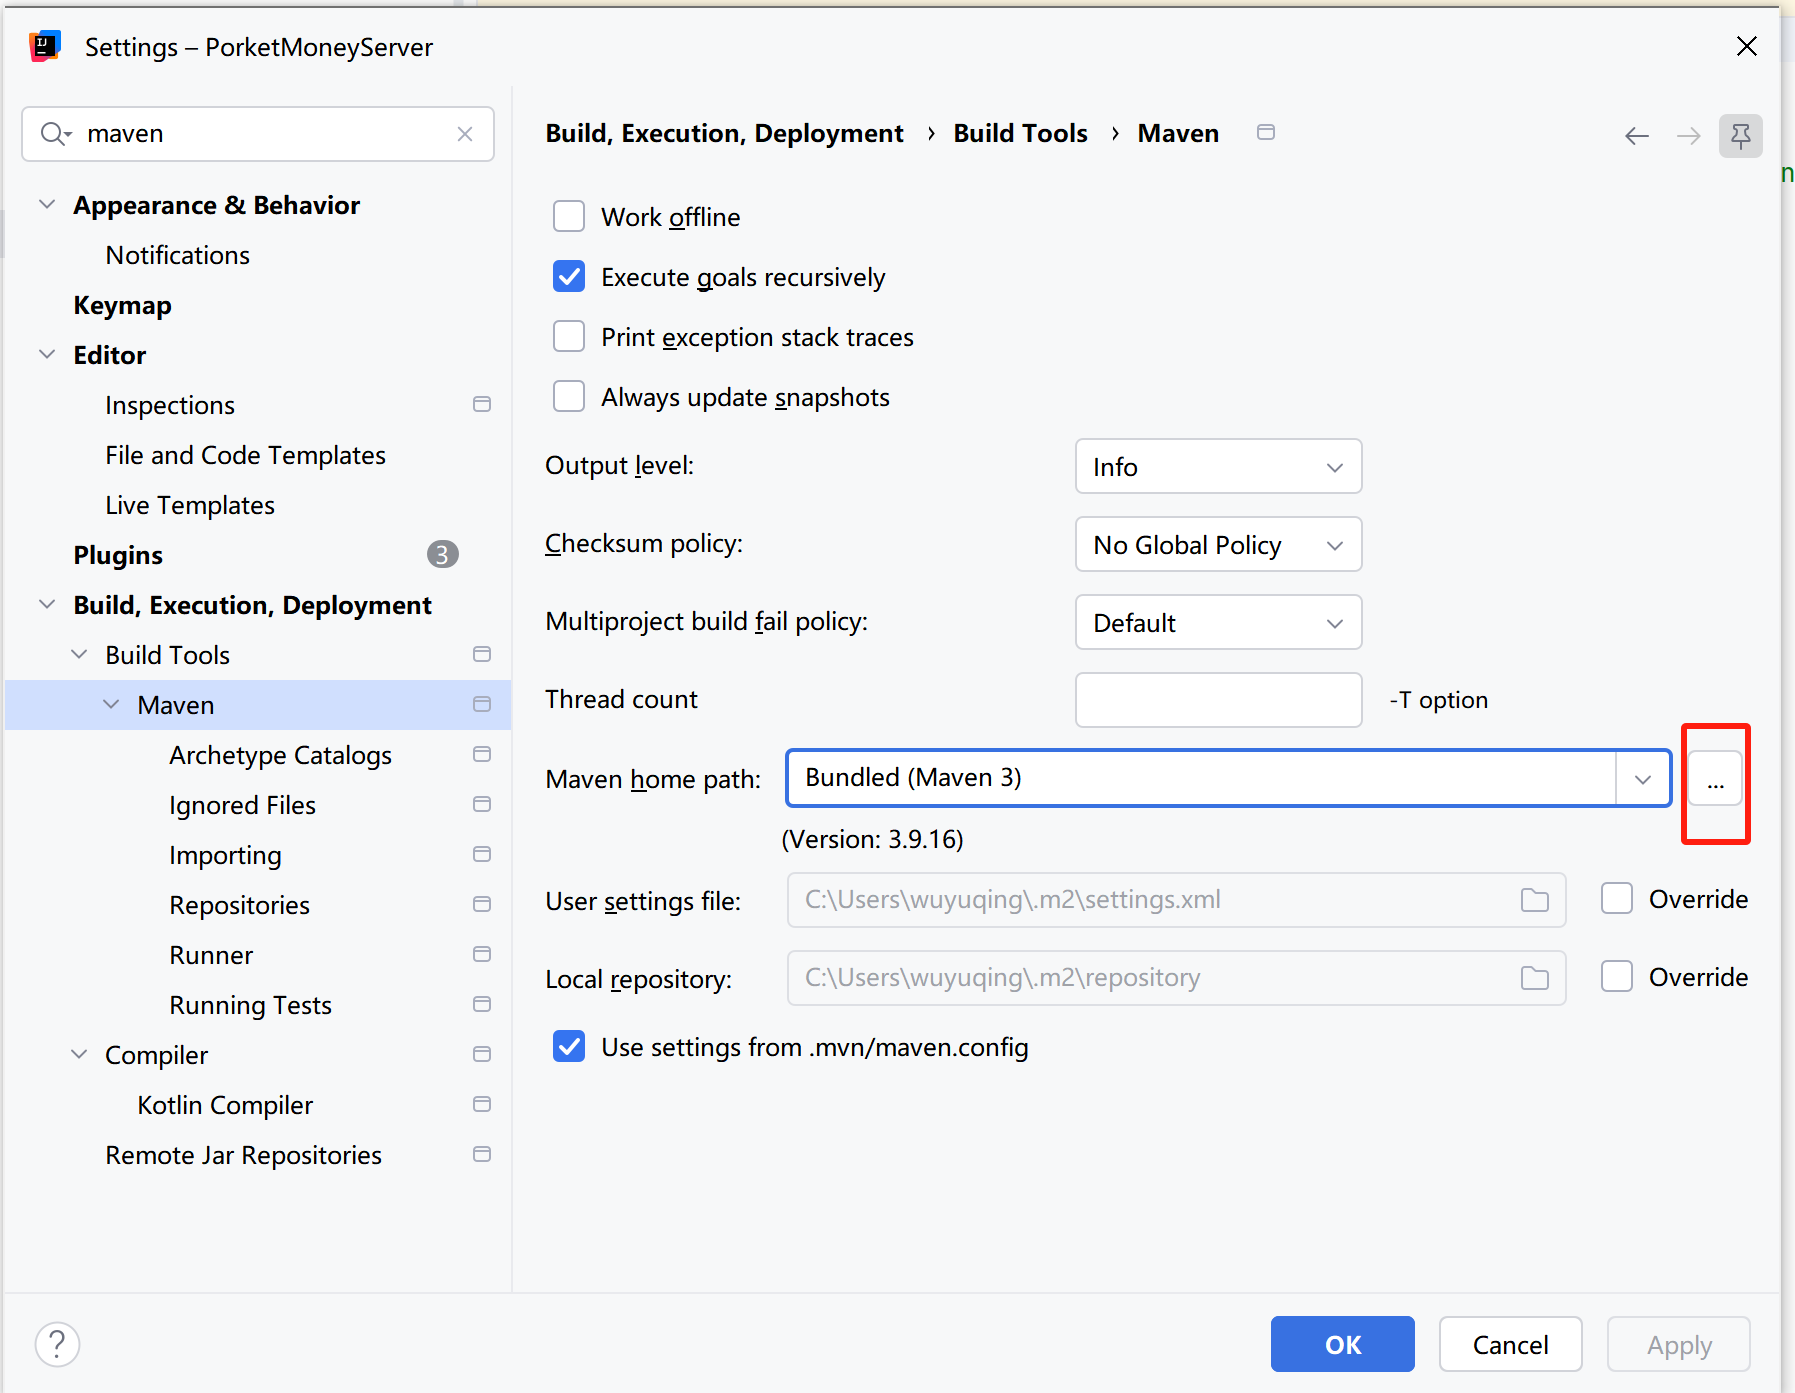The width and height of the screenshot is (1795, 1393).
Task: Go back to previous settings page
Action: pos(1637,136)
